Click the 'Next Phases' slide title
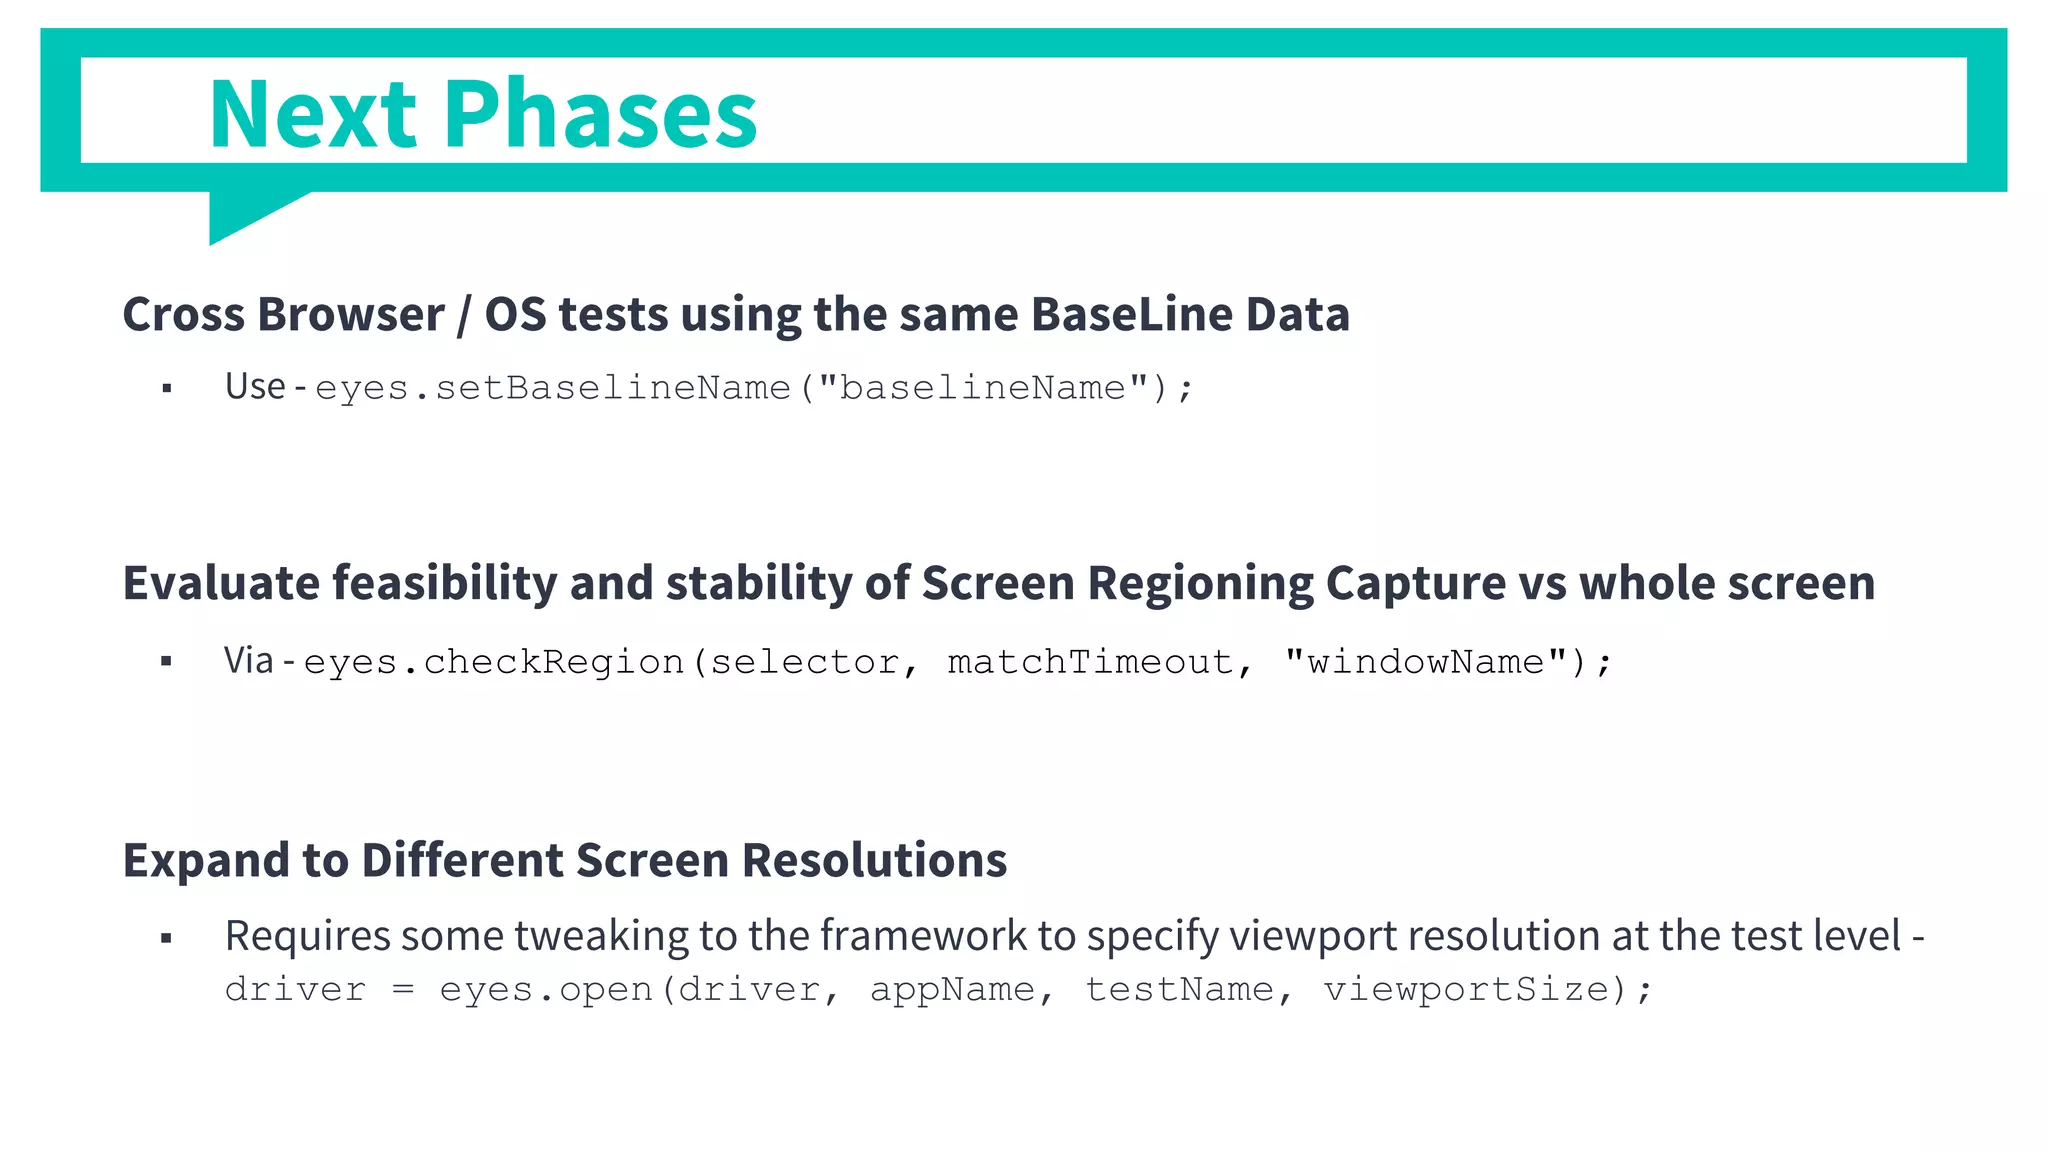Viewport: 2048px width, 1152px height. (x=483, y=114)
